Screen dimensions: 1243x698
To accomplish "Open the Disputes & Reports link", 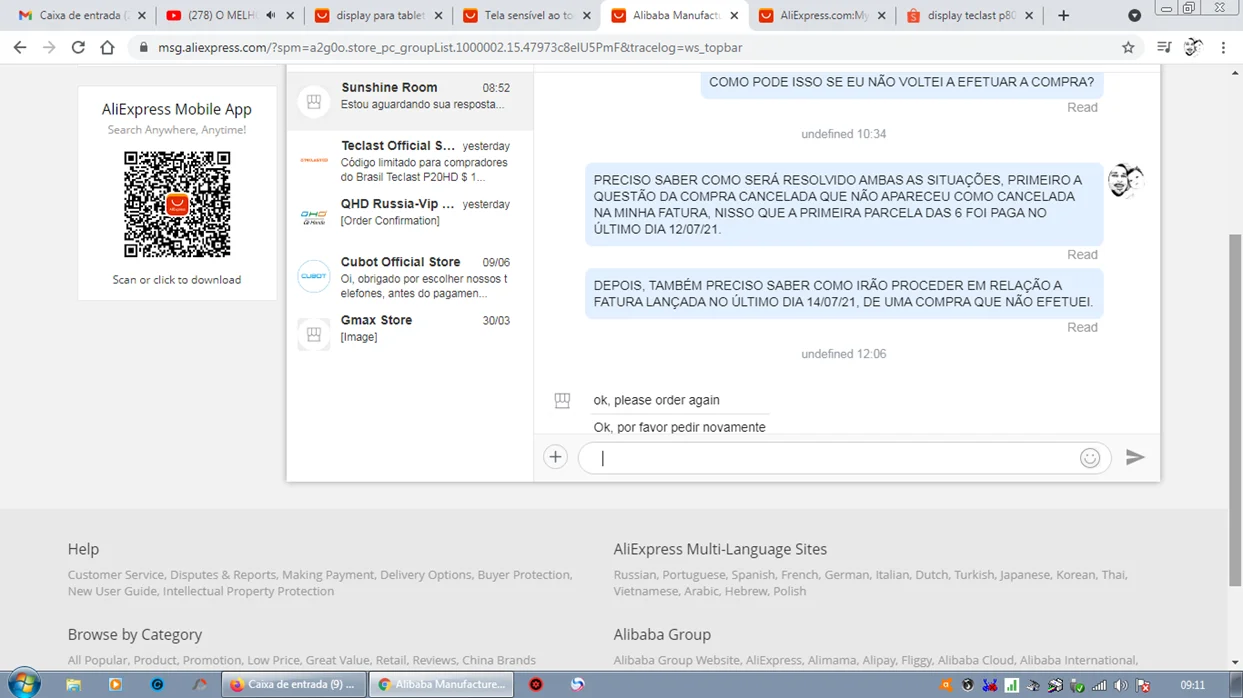I will point(223,575).
